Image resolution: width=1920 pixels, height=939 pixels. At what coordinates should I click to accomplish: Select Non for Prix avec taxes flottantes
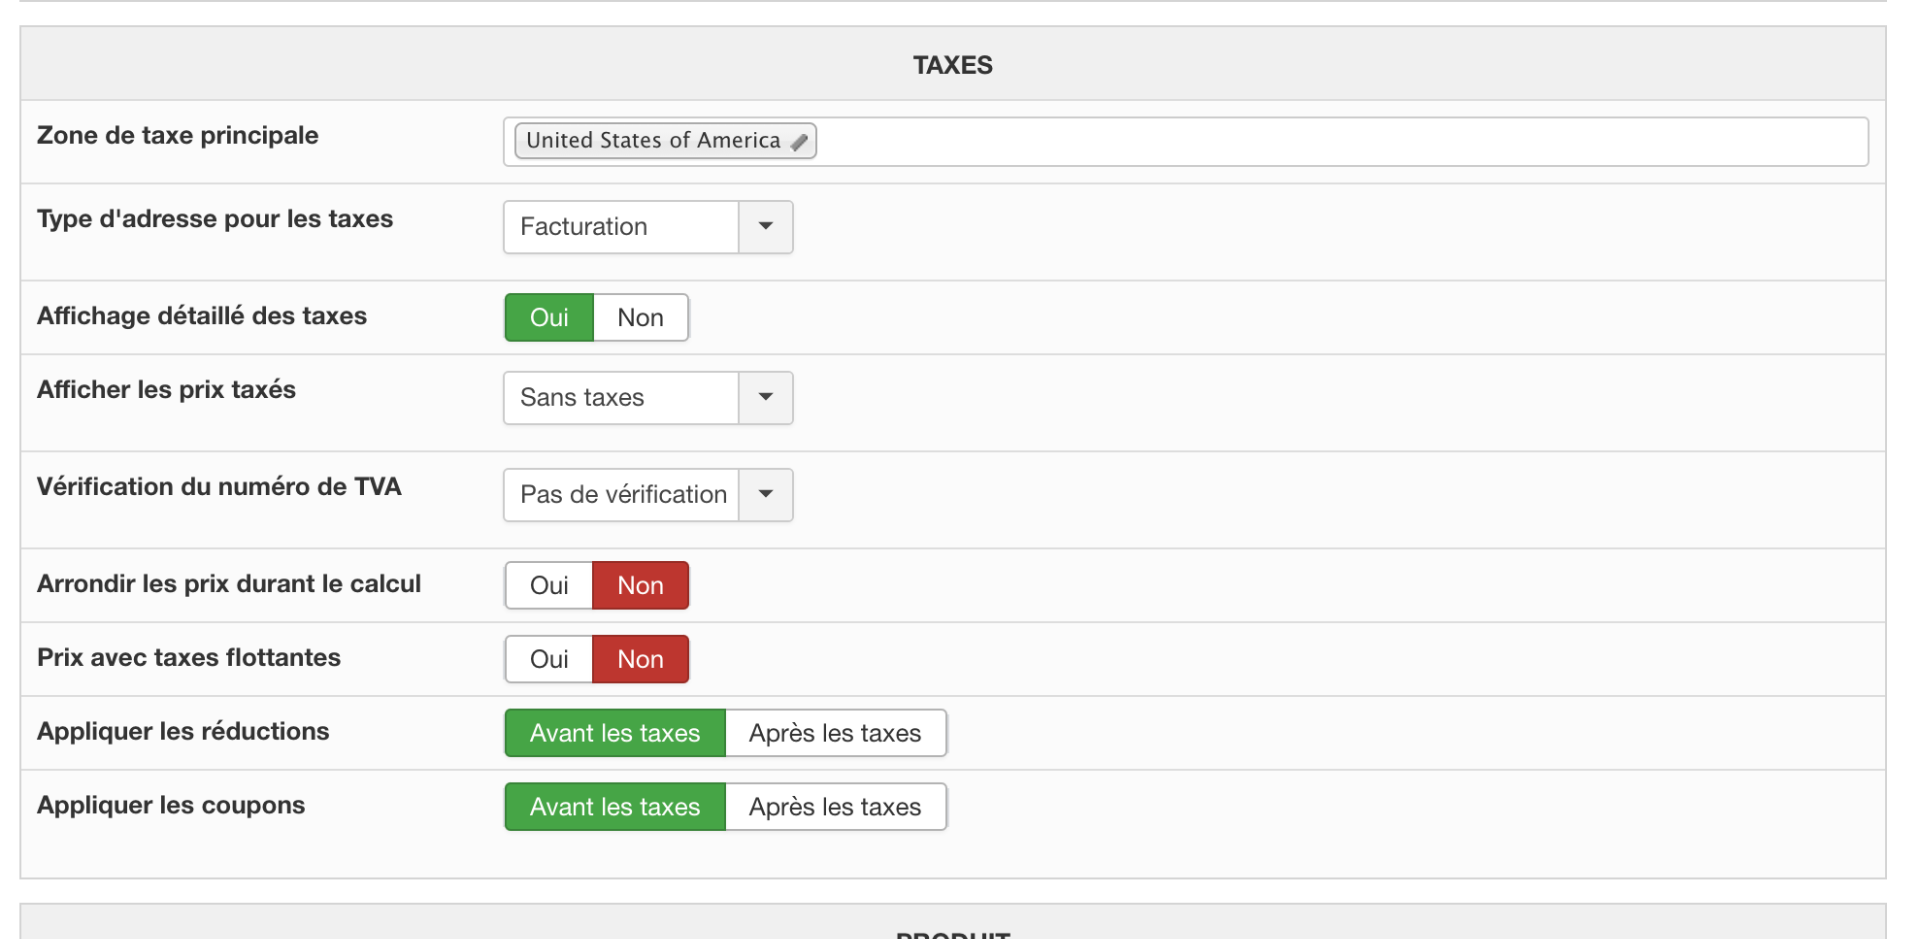640,660
